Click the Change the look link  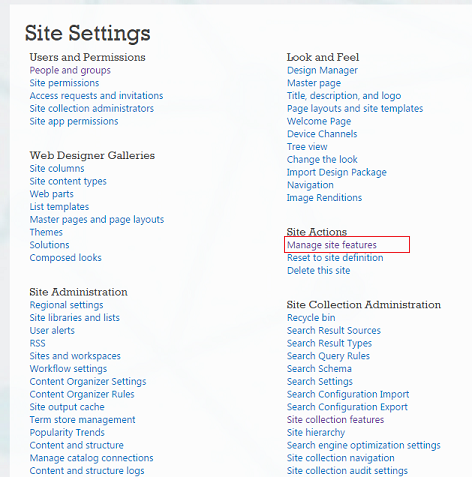(322, 160)
